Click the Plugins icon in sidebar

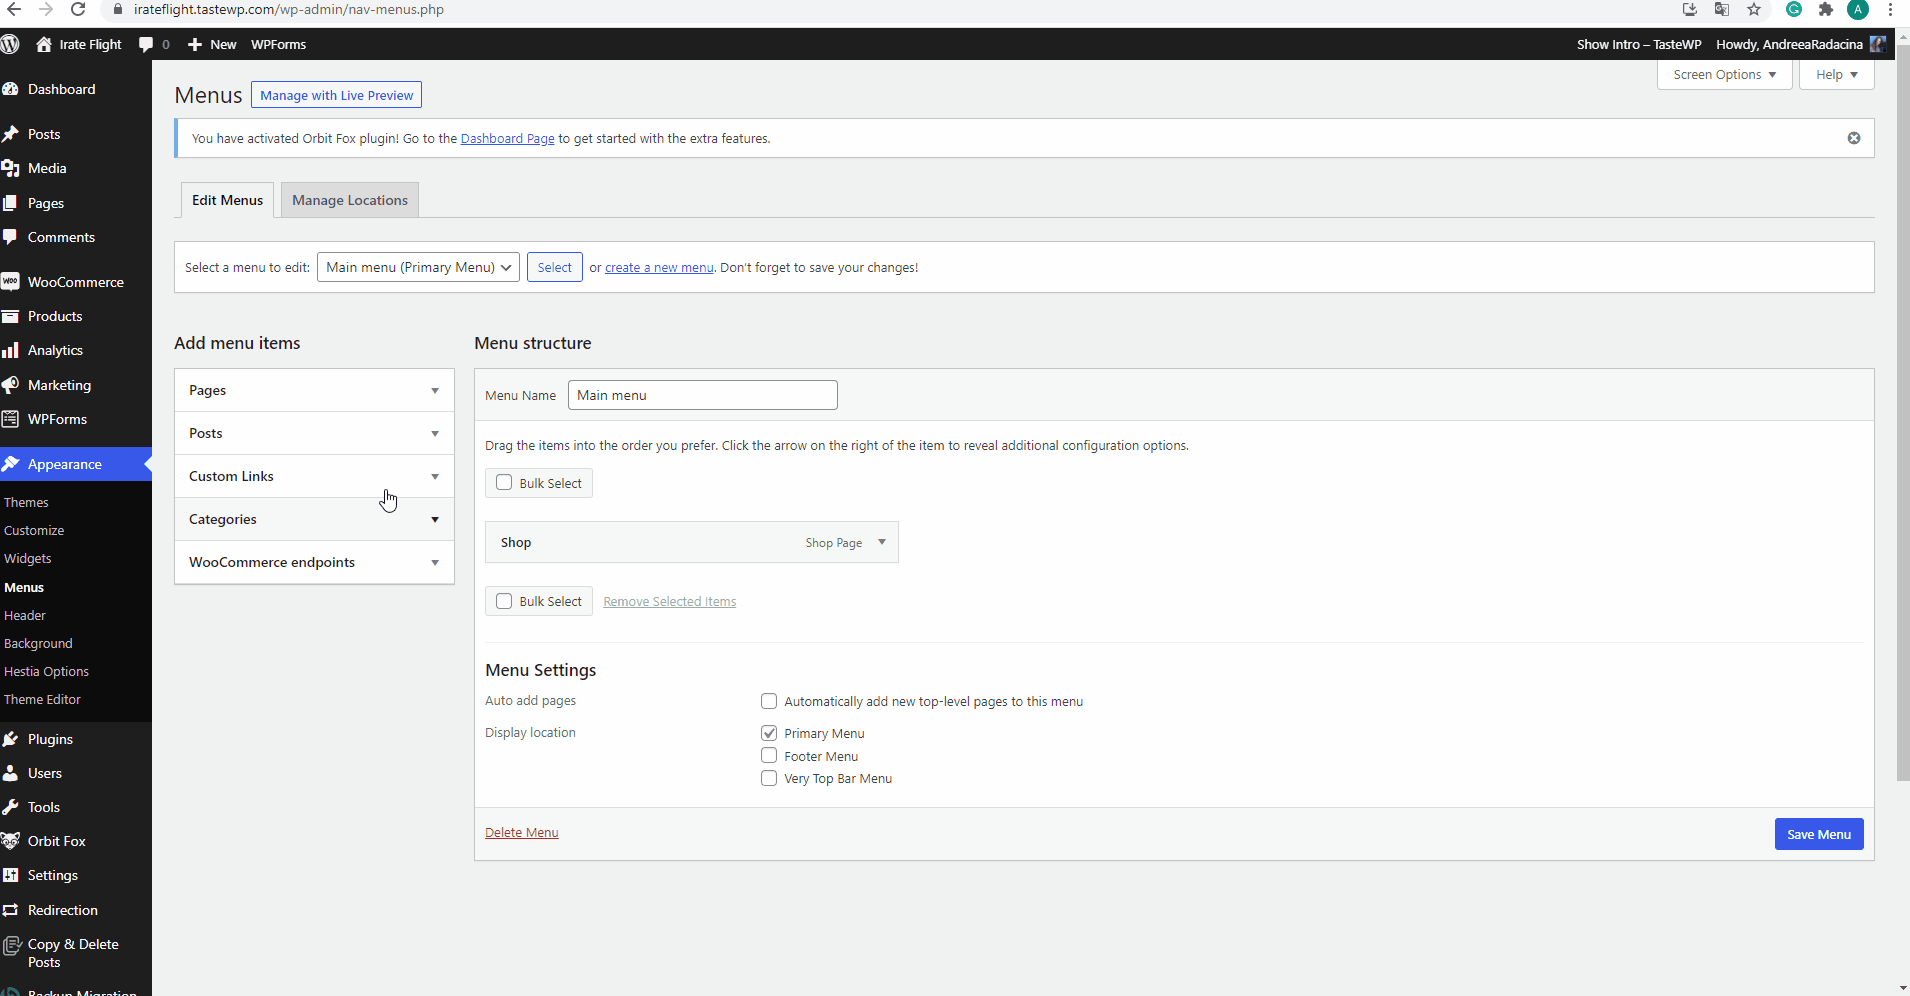coord(11,739)
